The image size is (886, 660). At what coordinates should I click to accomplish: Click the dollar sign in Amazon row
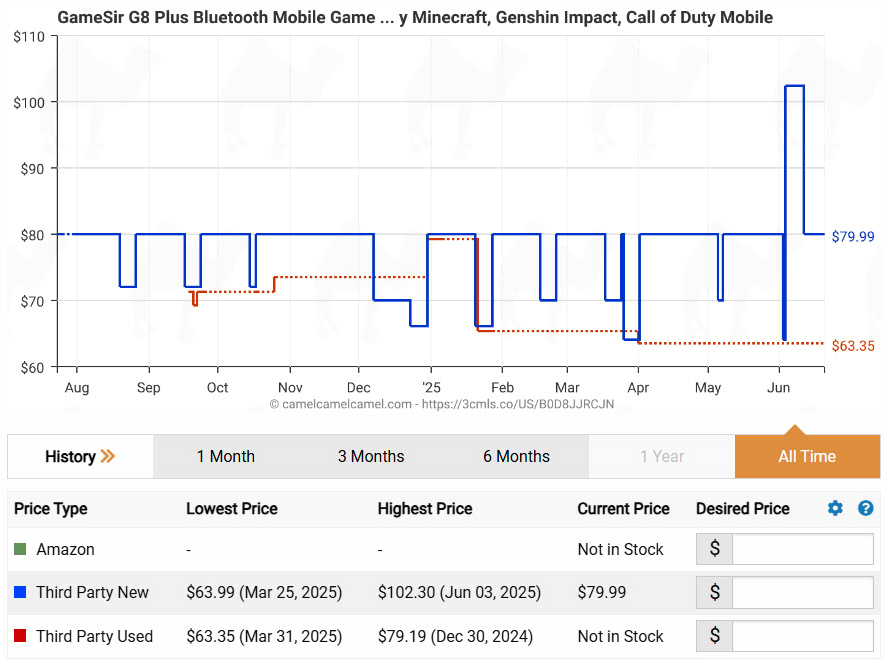[x=714, y=549]
